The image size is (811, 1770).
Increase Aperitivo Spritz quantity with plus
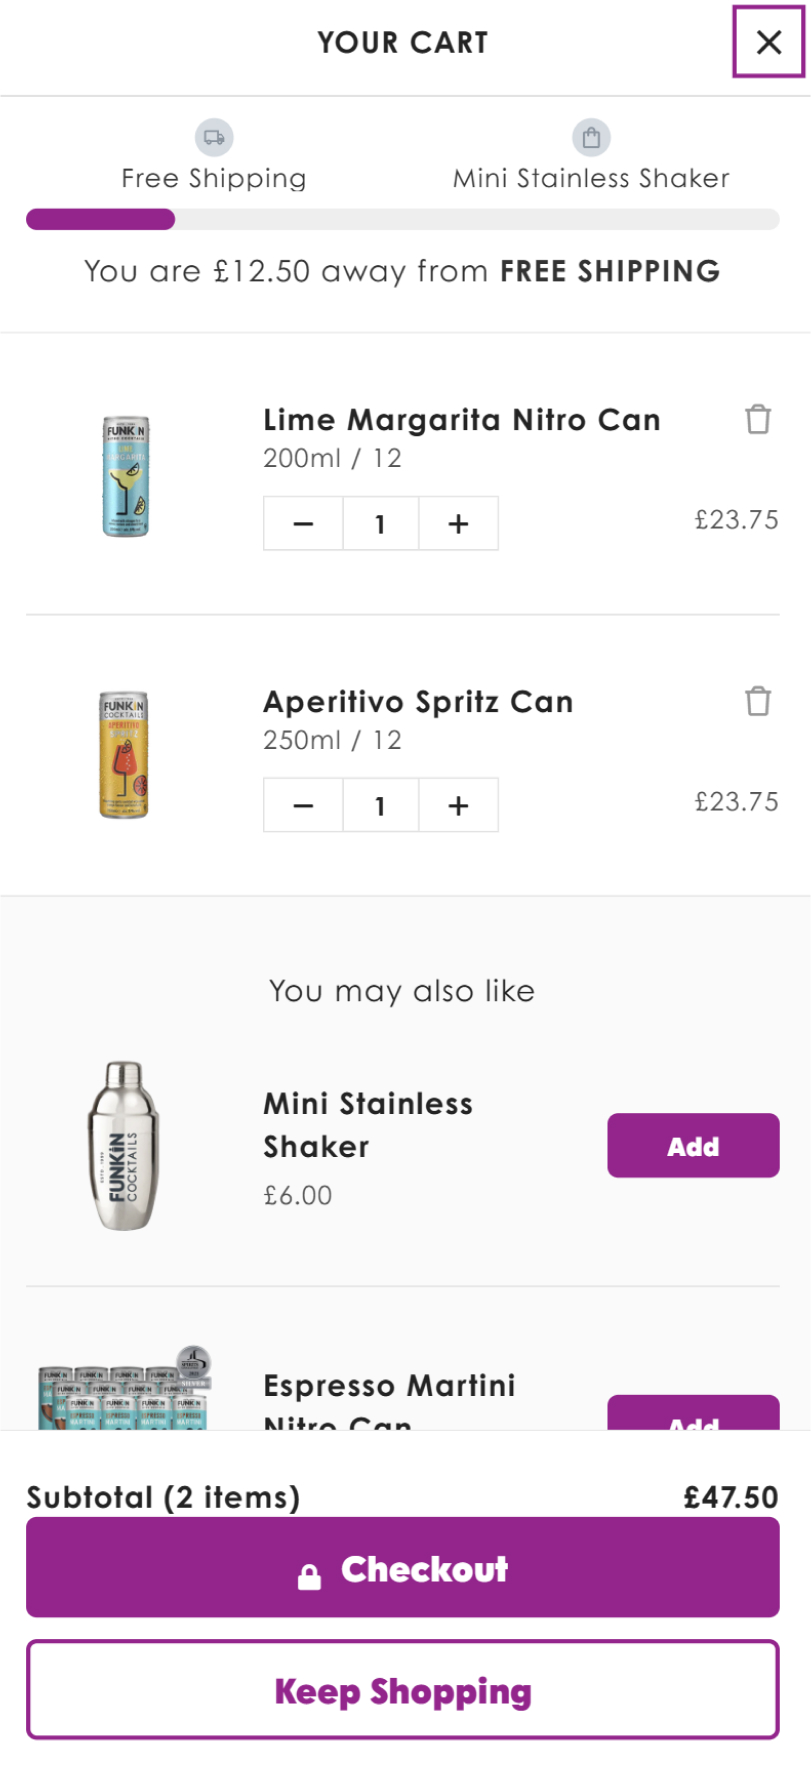click(x=458, y=806)
